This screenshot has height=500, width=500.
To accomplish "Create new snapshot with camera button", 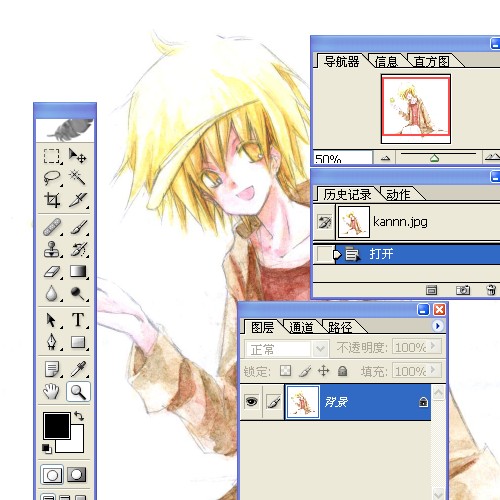I will [x=463, y=290].
